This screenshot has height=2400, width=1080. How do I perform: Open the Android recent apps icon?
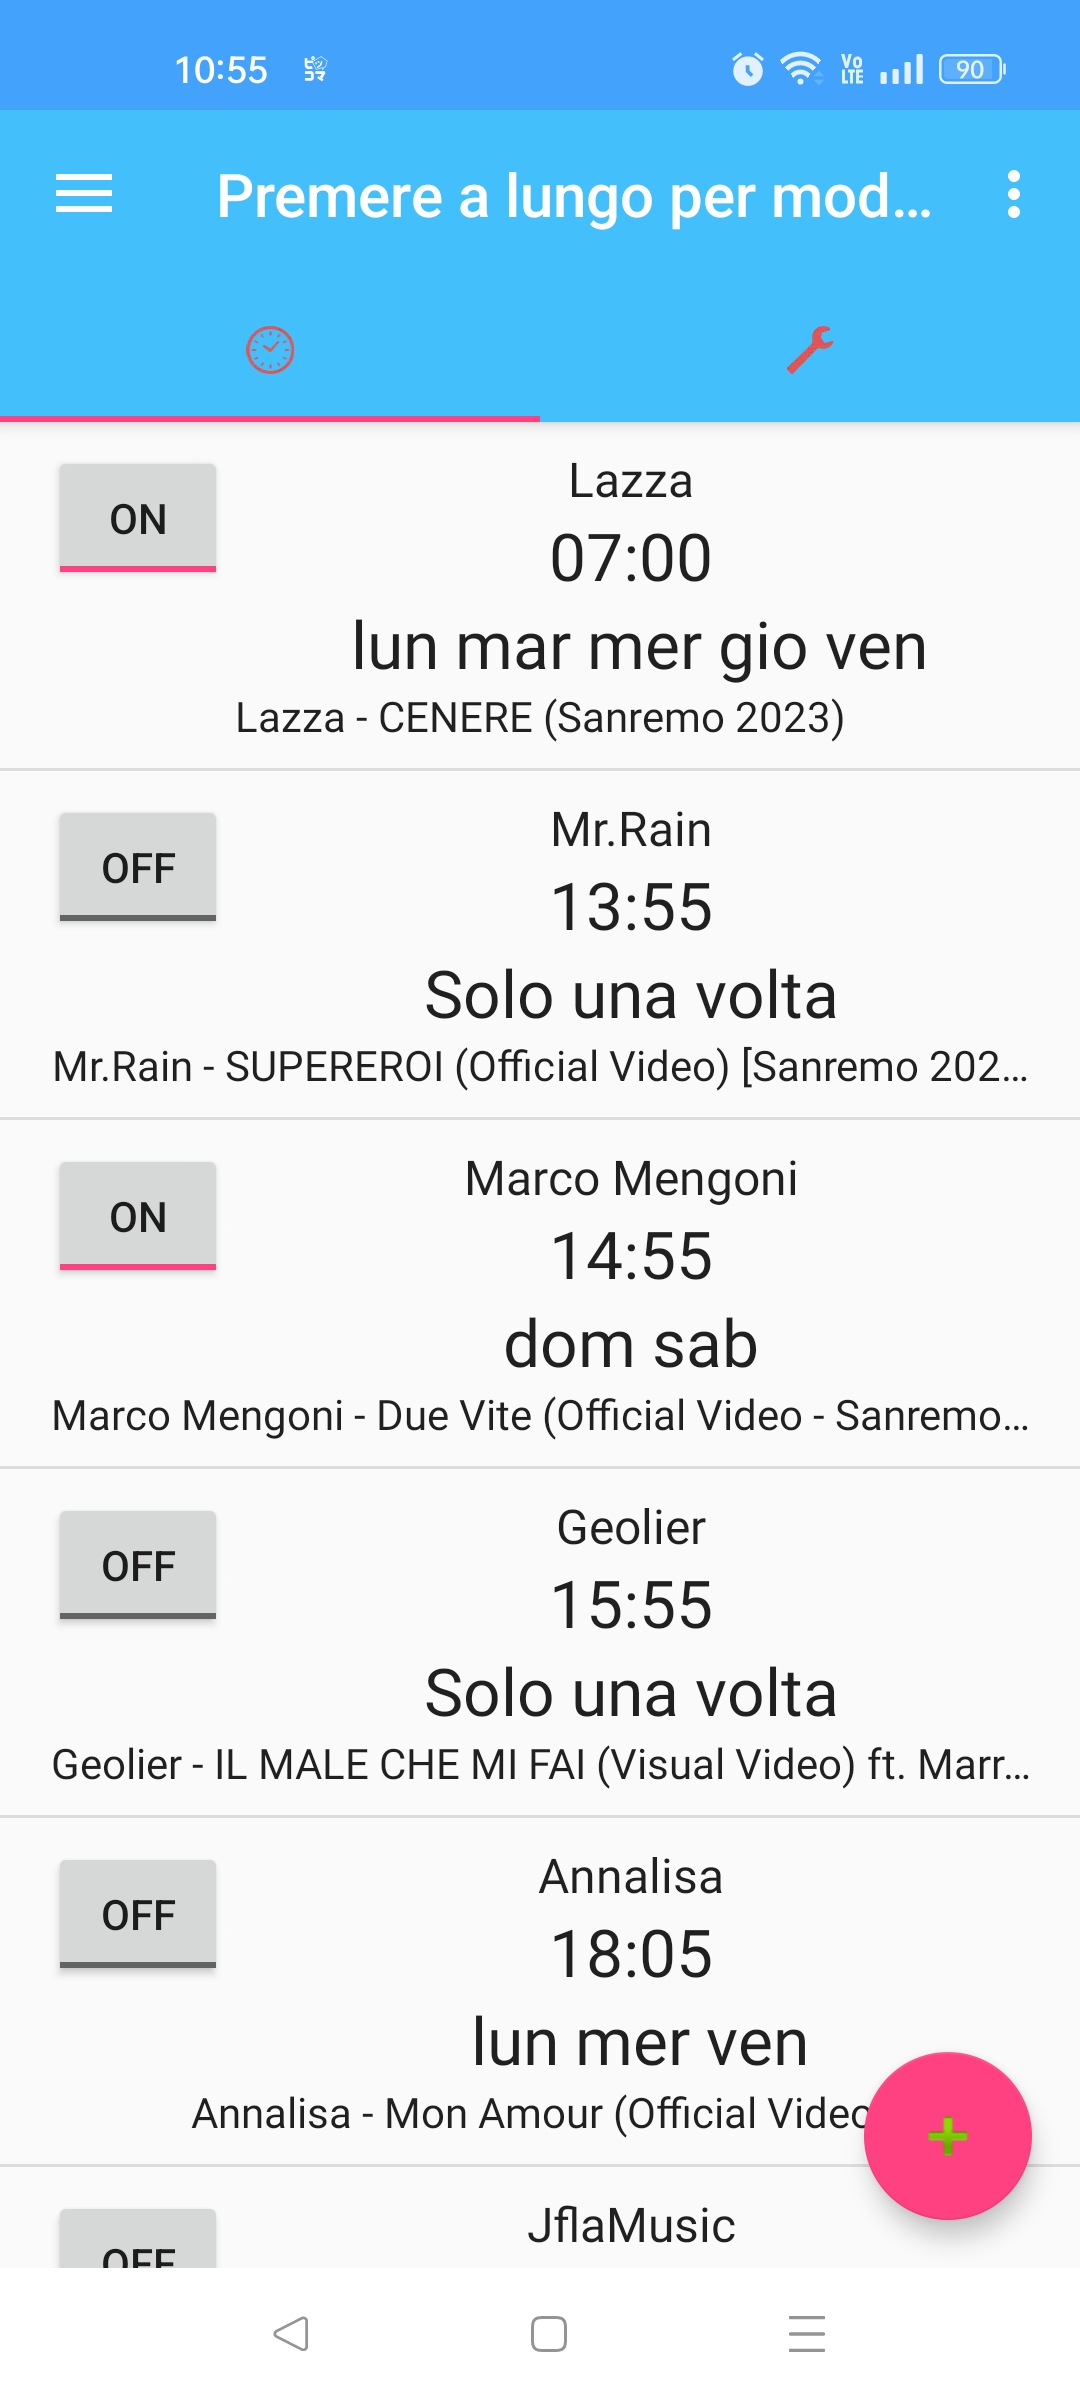806,2334
